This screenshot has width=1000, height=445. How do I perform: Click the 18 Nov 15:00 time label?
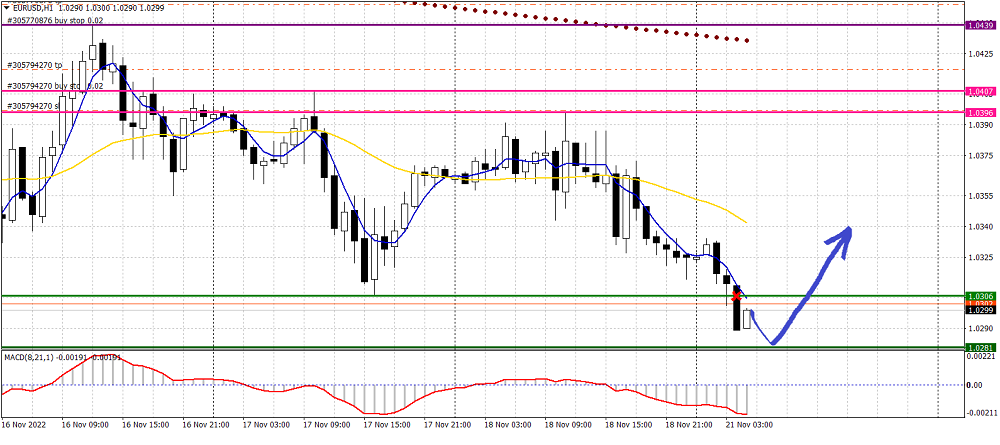click(x=628, y=424)
